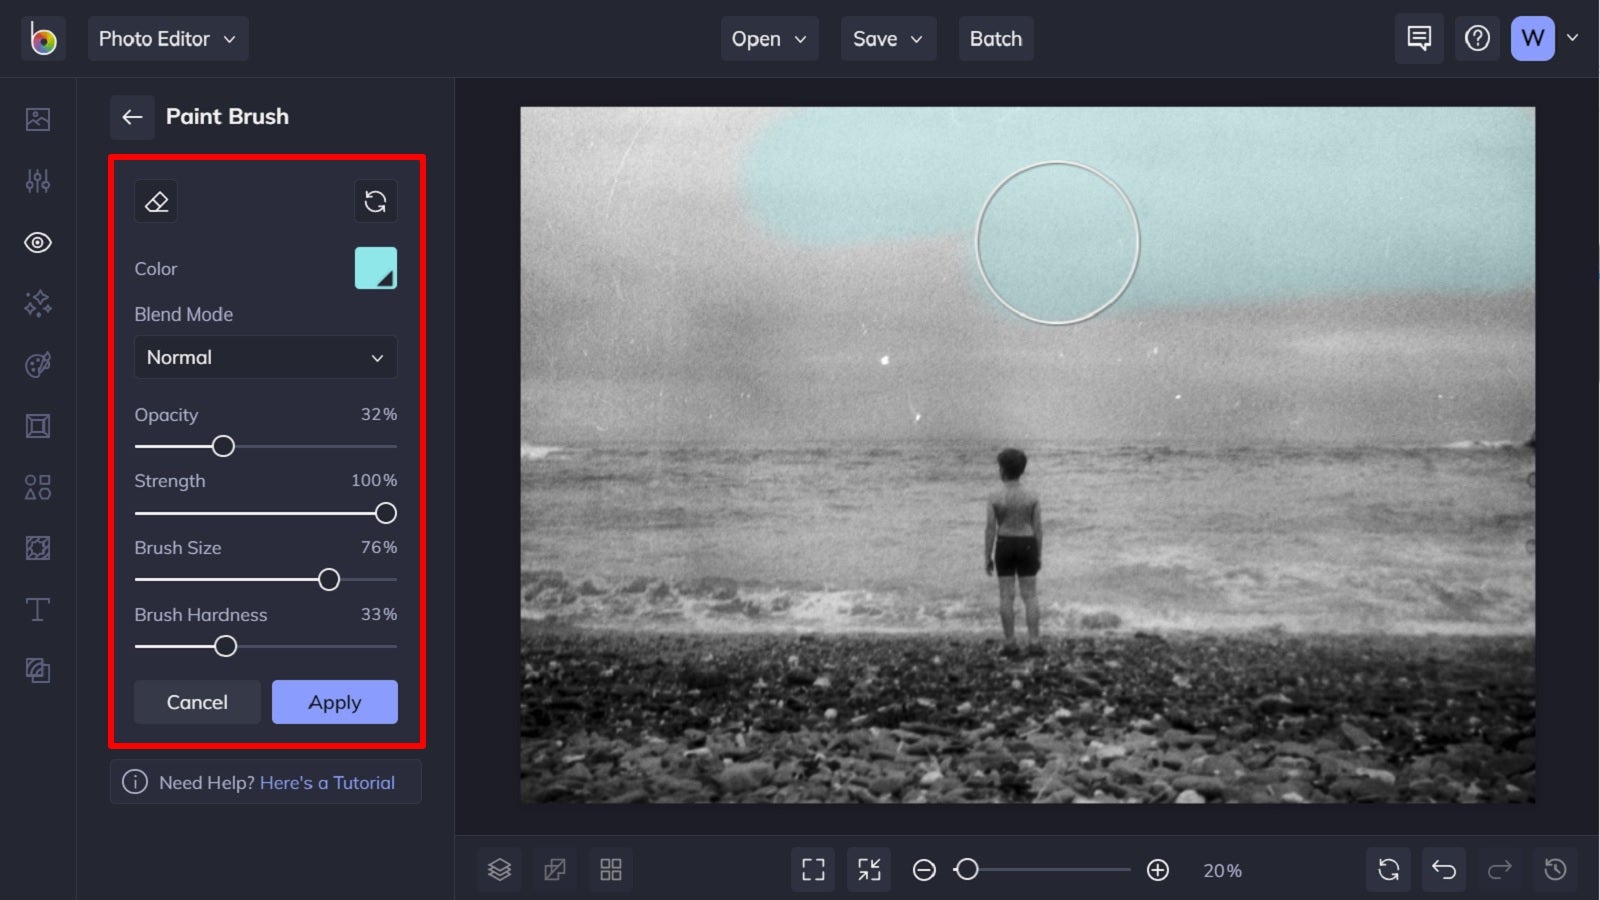
Task: Expand the Save menu
Action: pos(886,38)
